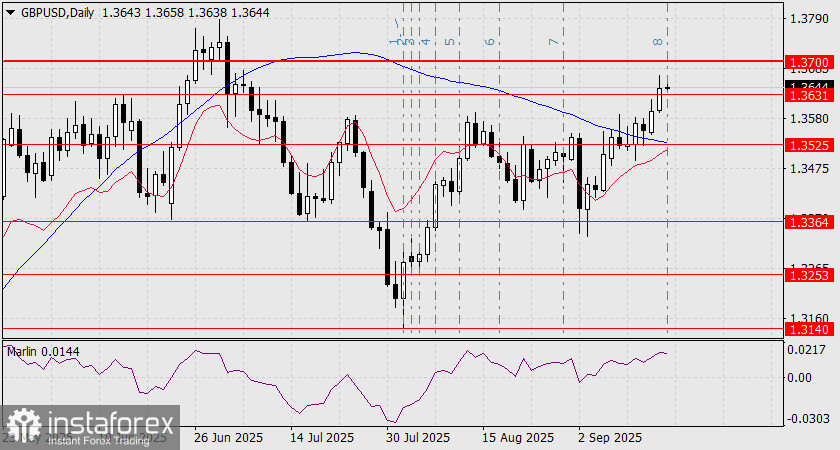Select time zone marker number 5
This screenshot has height=450, width=840.
pos(451,42)
